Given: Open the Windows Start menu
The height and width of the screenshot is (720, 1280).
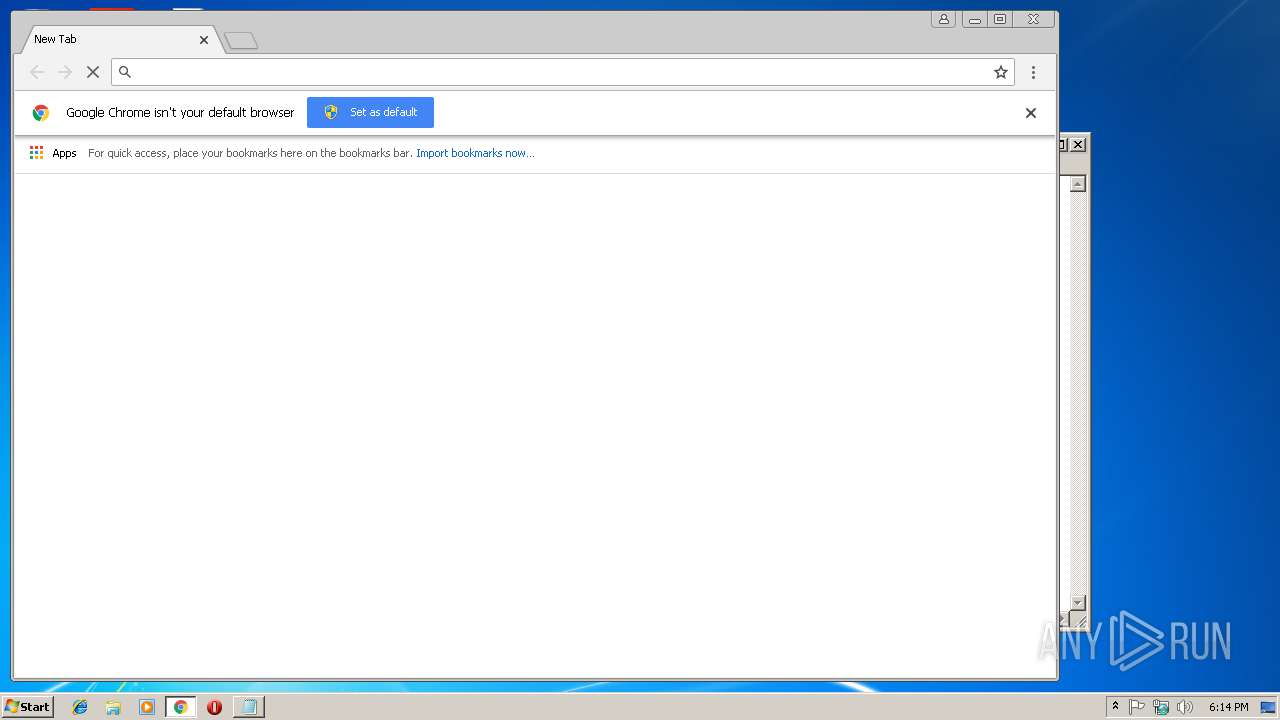Looking at the screenshot, I should (x=27, y=707).
